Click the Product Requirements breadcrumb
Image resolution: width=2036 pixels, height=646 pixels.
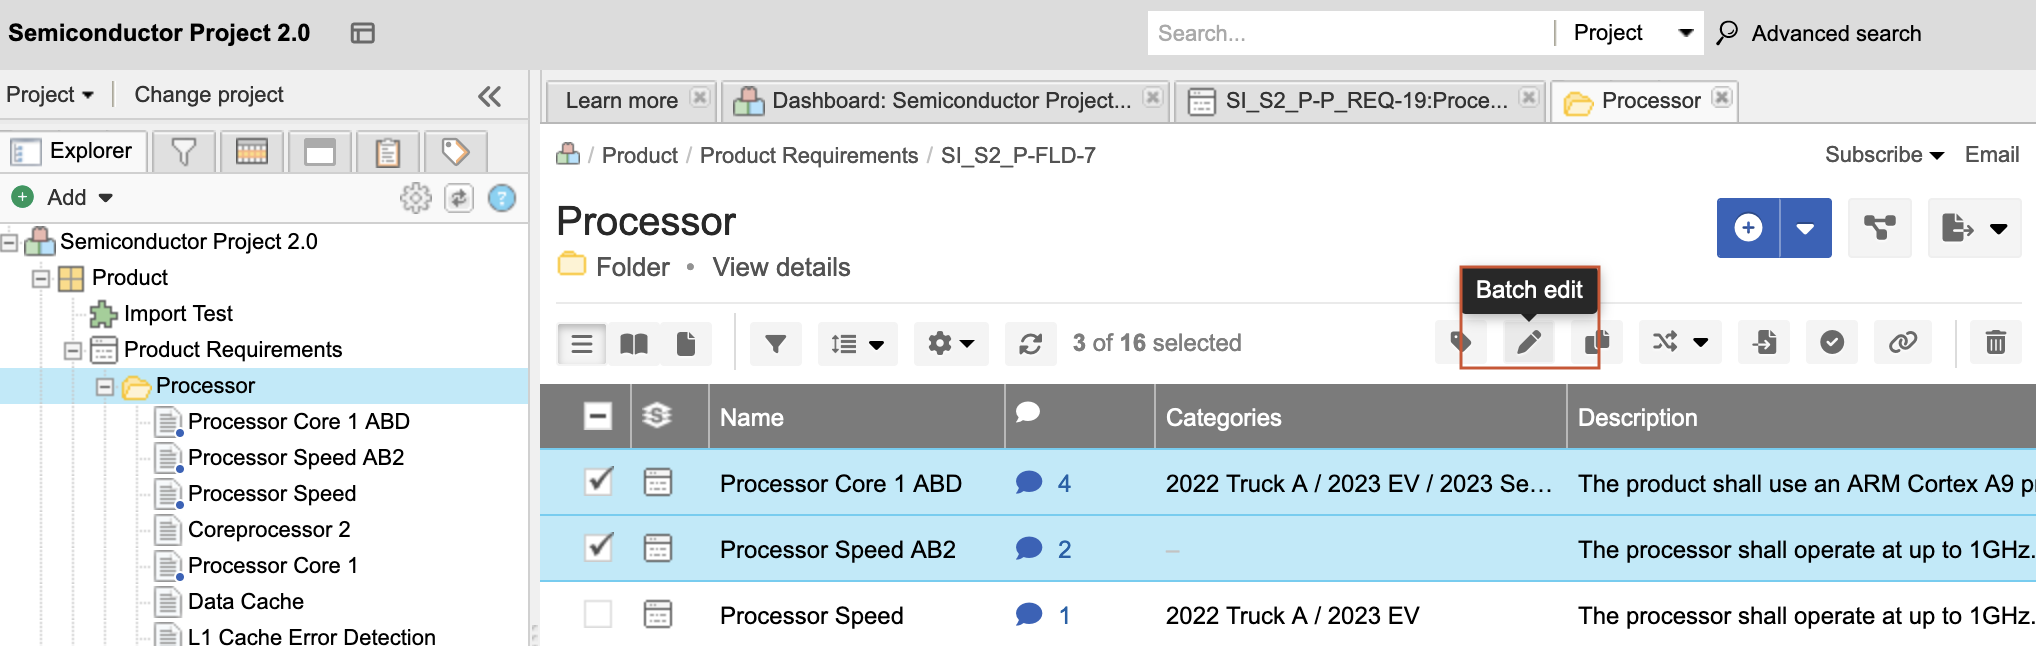click(809, 155)
